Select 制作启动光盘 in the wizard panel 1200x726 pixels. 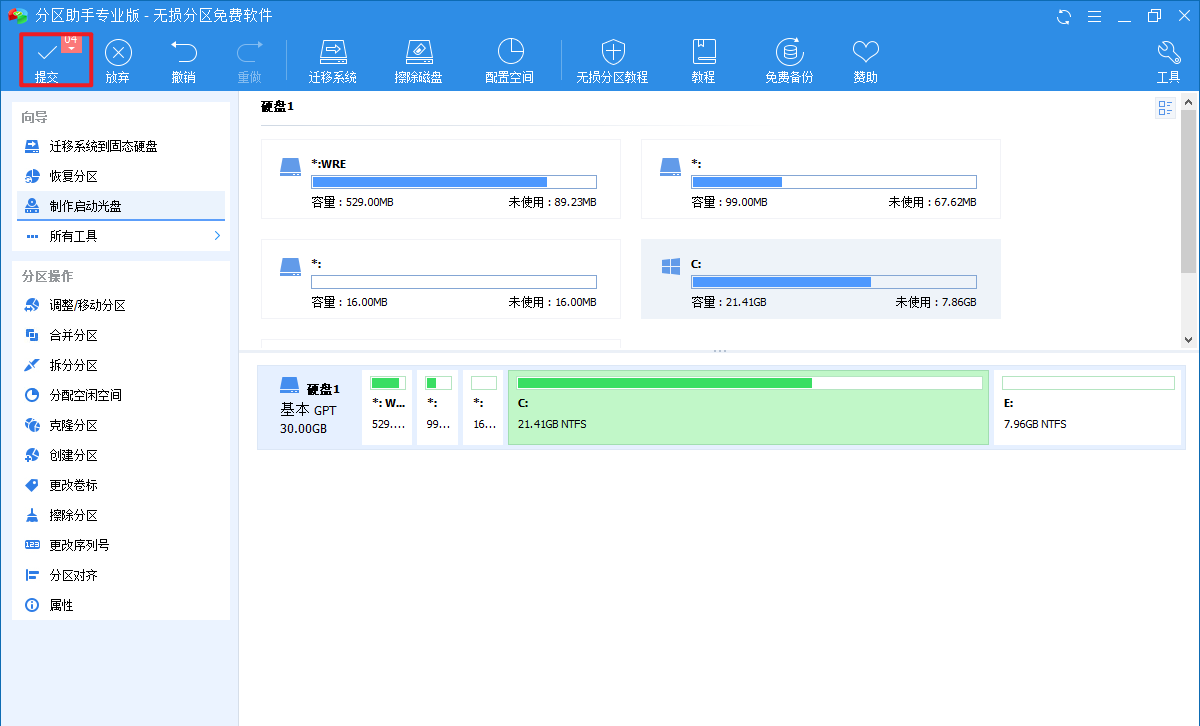point(86,206)
